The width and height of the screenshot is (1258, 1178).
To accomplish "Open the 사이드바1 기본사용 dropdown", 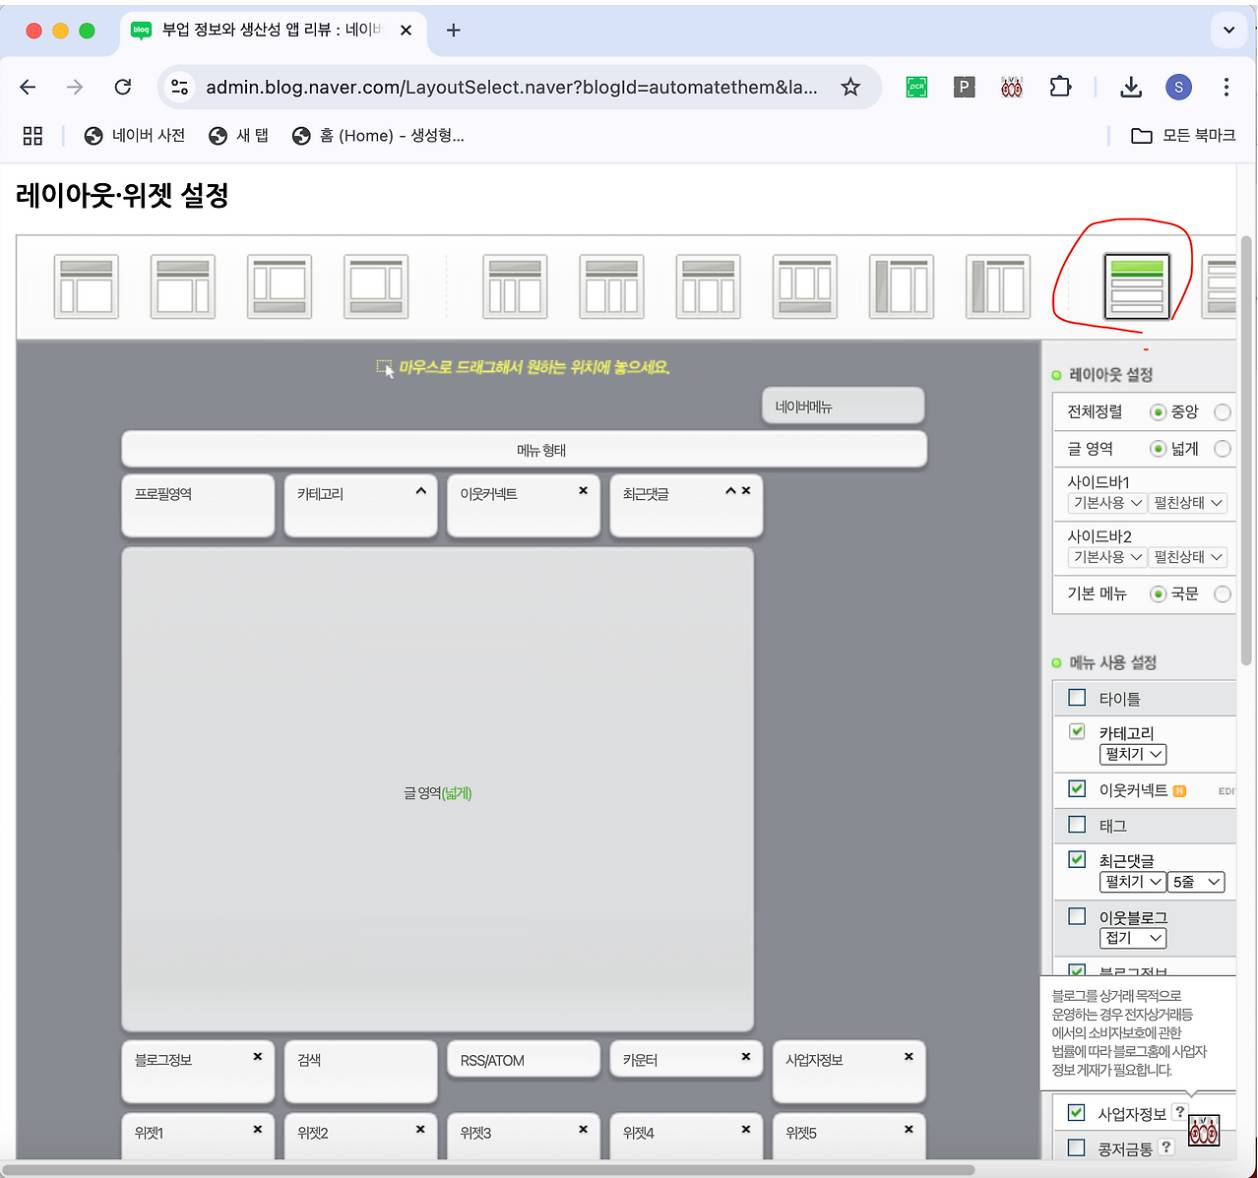I will (x=1107, y=503).
